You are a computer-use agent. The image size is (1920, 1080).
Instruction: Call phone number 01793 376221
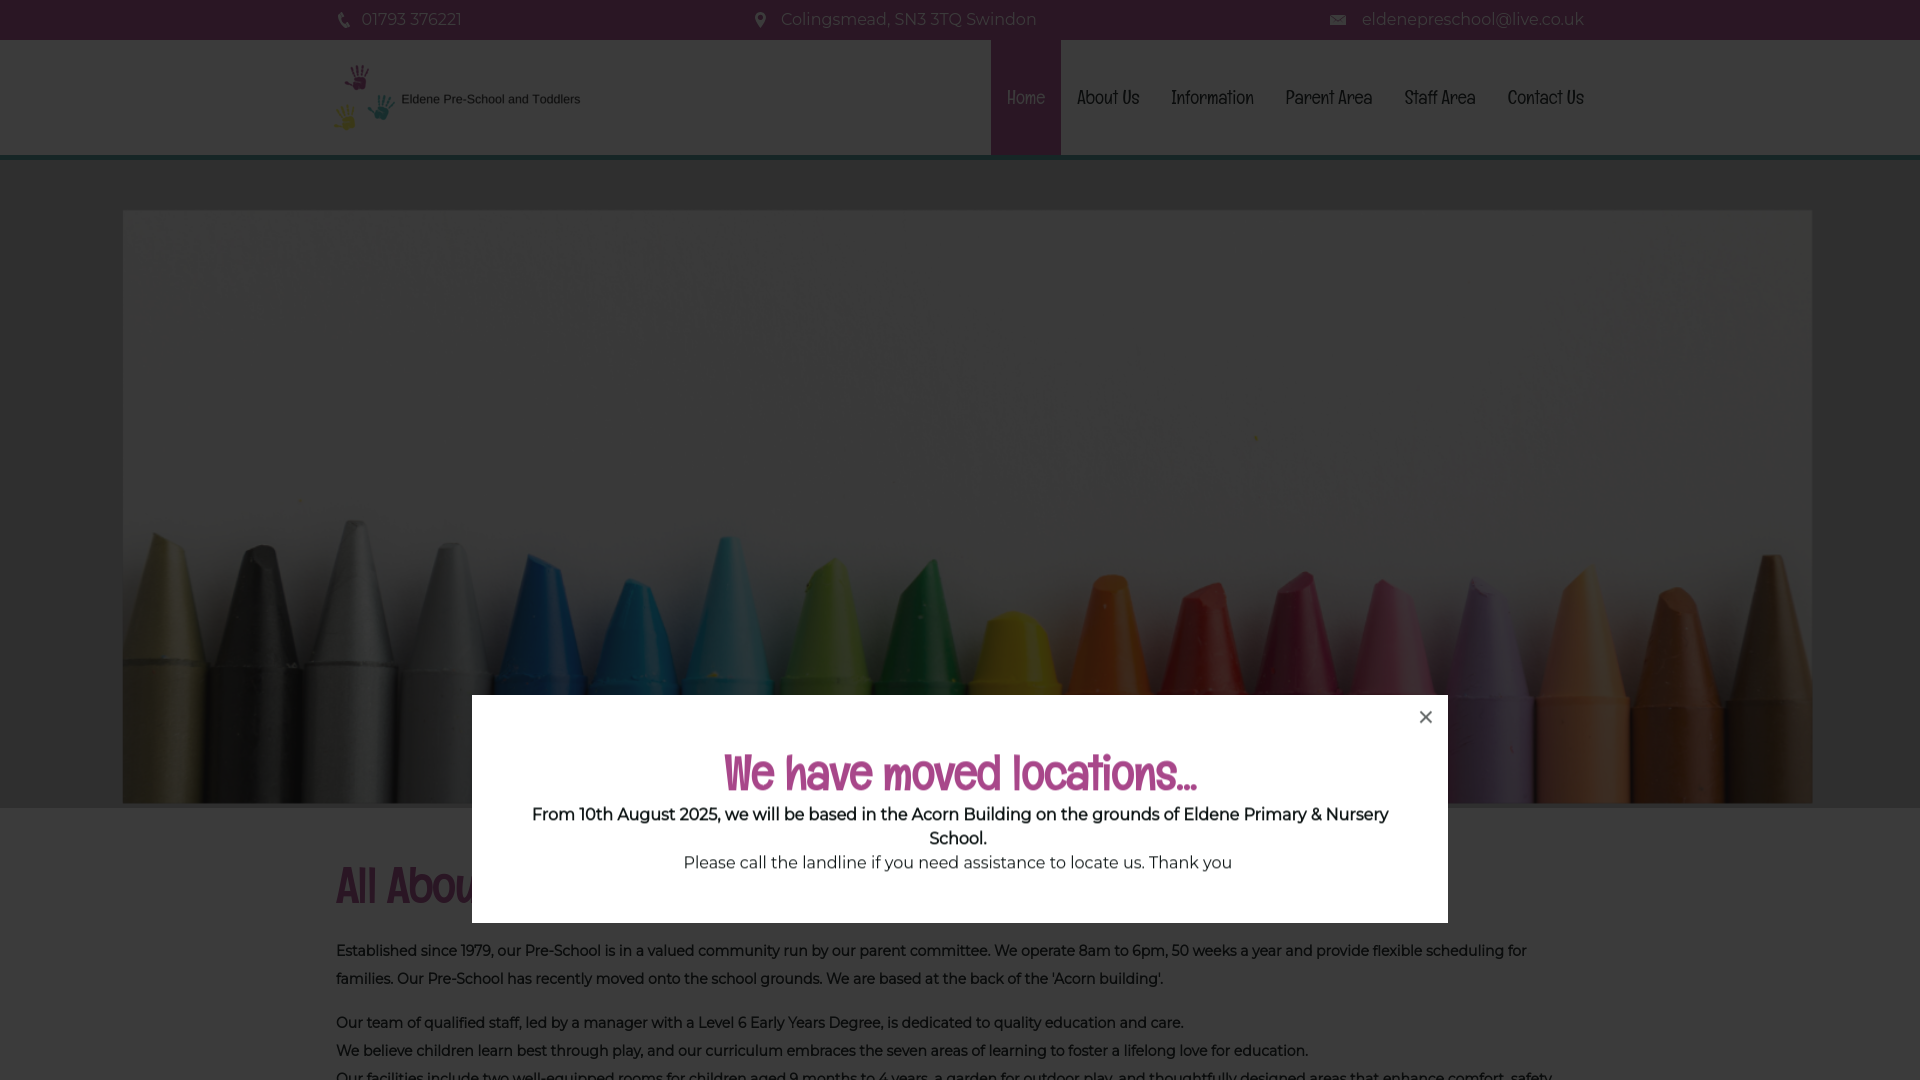point(411,20)
